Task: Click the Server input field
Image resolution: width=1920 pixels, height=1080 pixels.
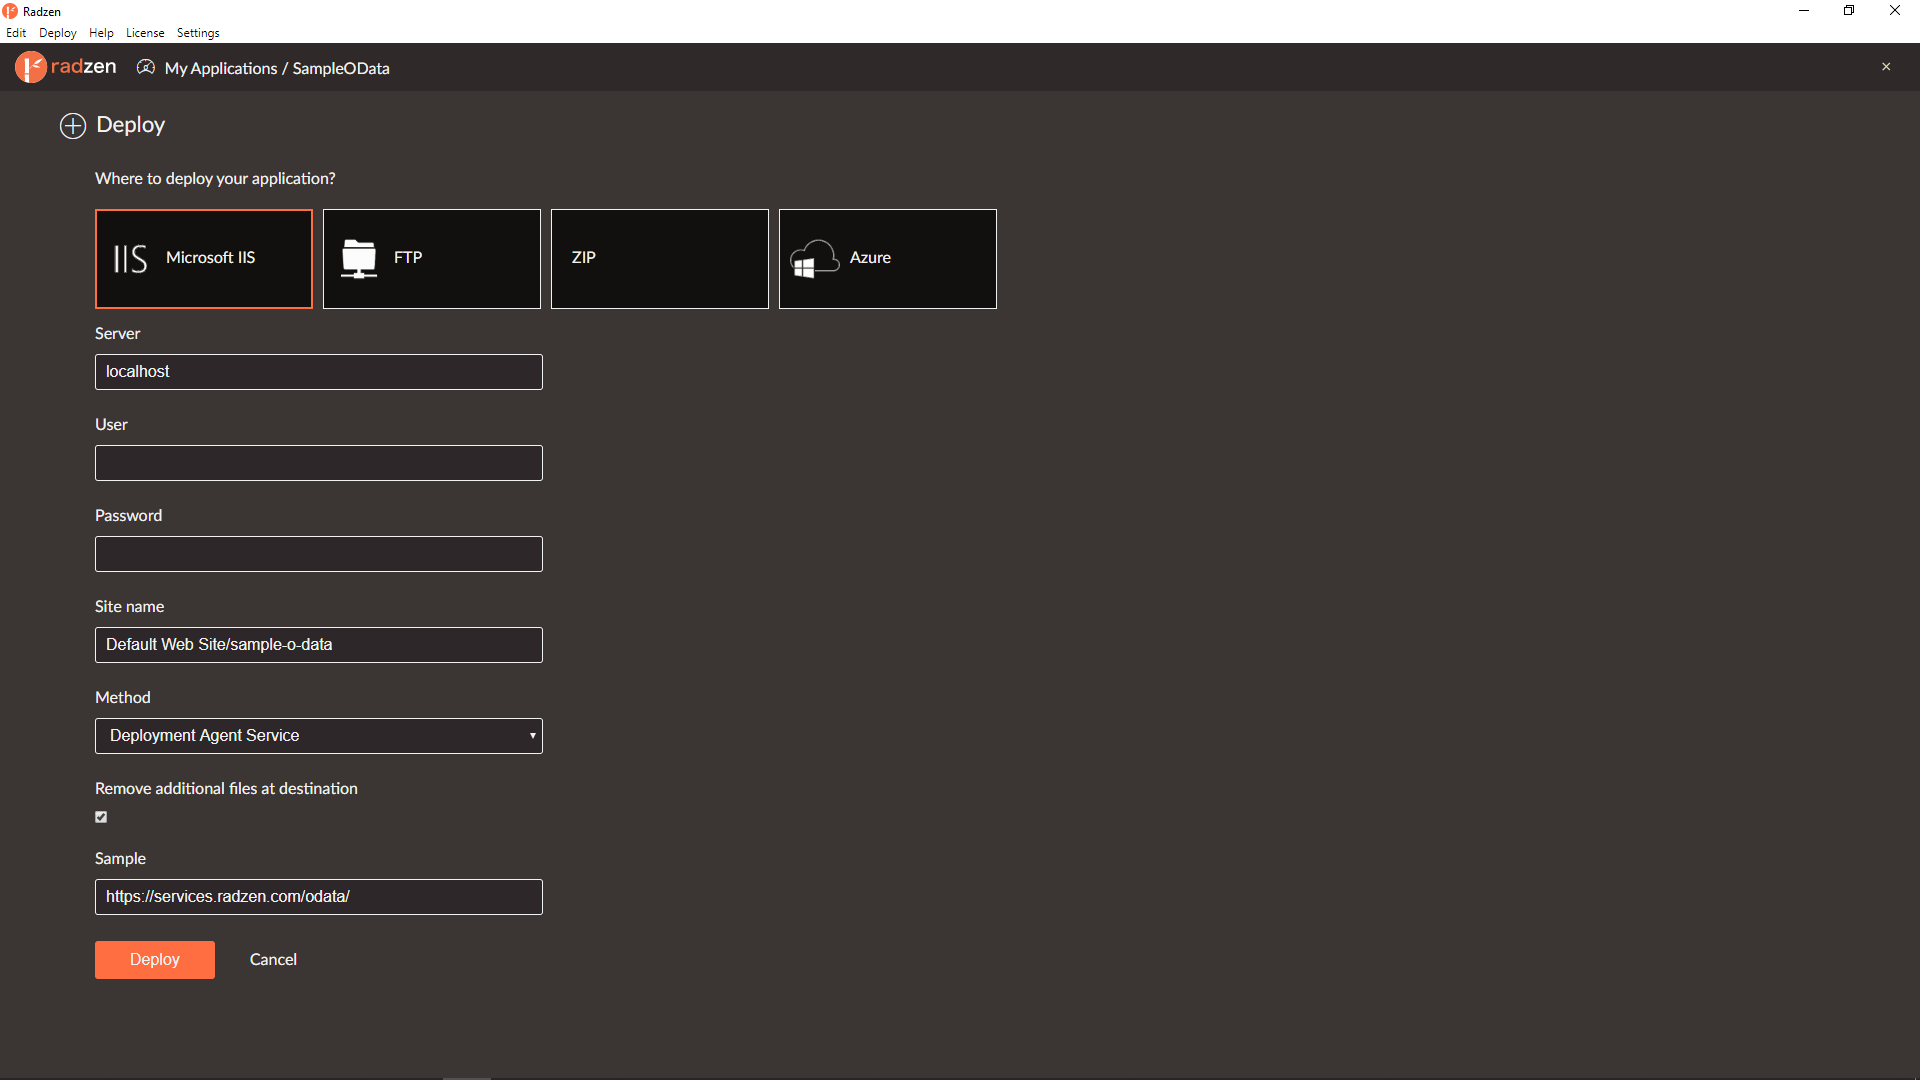Action: 318,372
